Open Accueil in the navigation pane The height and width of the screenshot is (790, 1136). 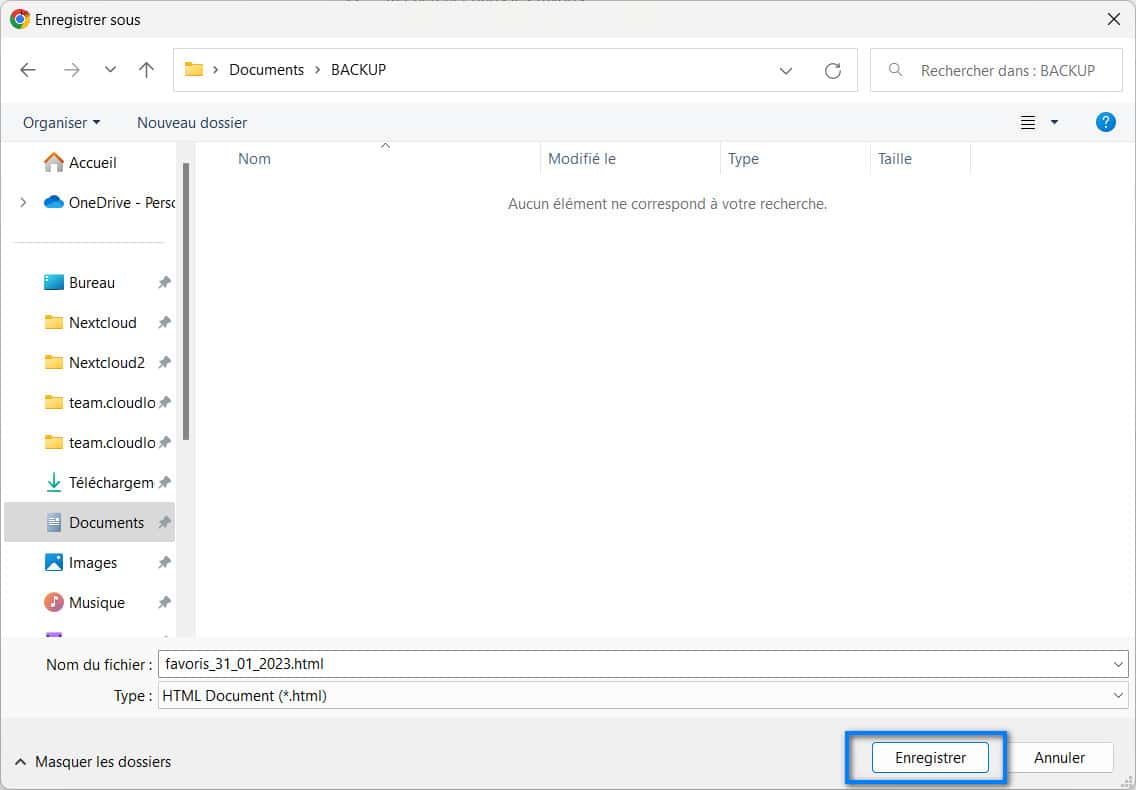point(80,162)
